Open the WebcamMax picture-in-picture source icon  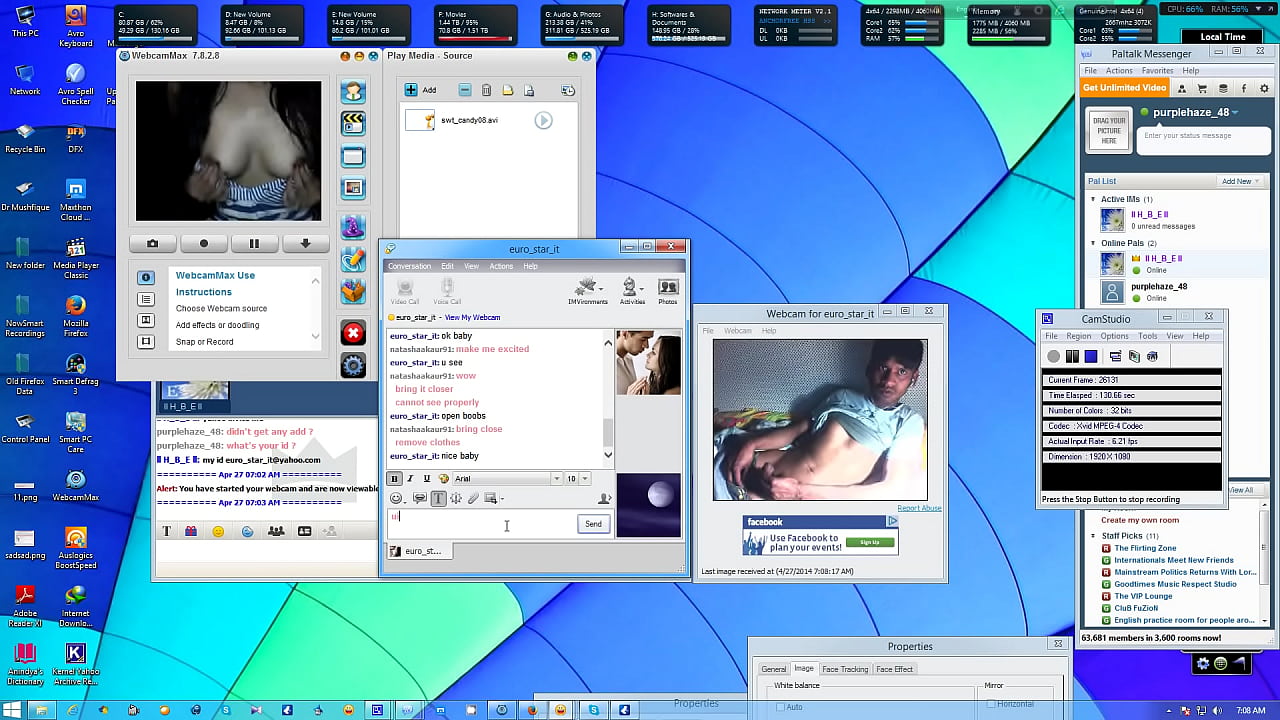353,187
